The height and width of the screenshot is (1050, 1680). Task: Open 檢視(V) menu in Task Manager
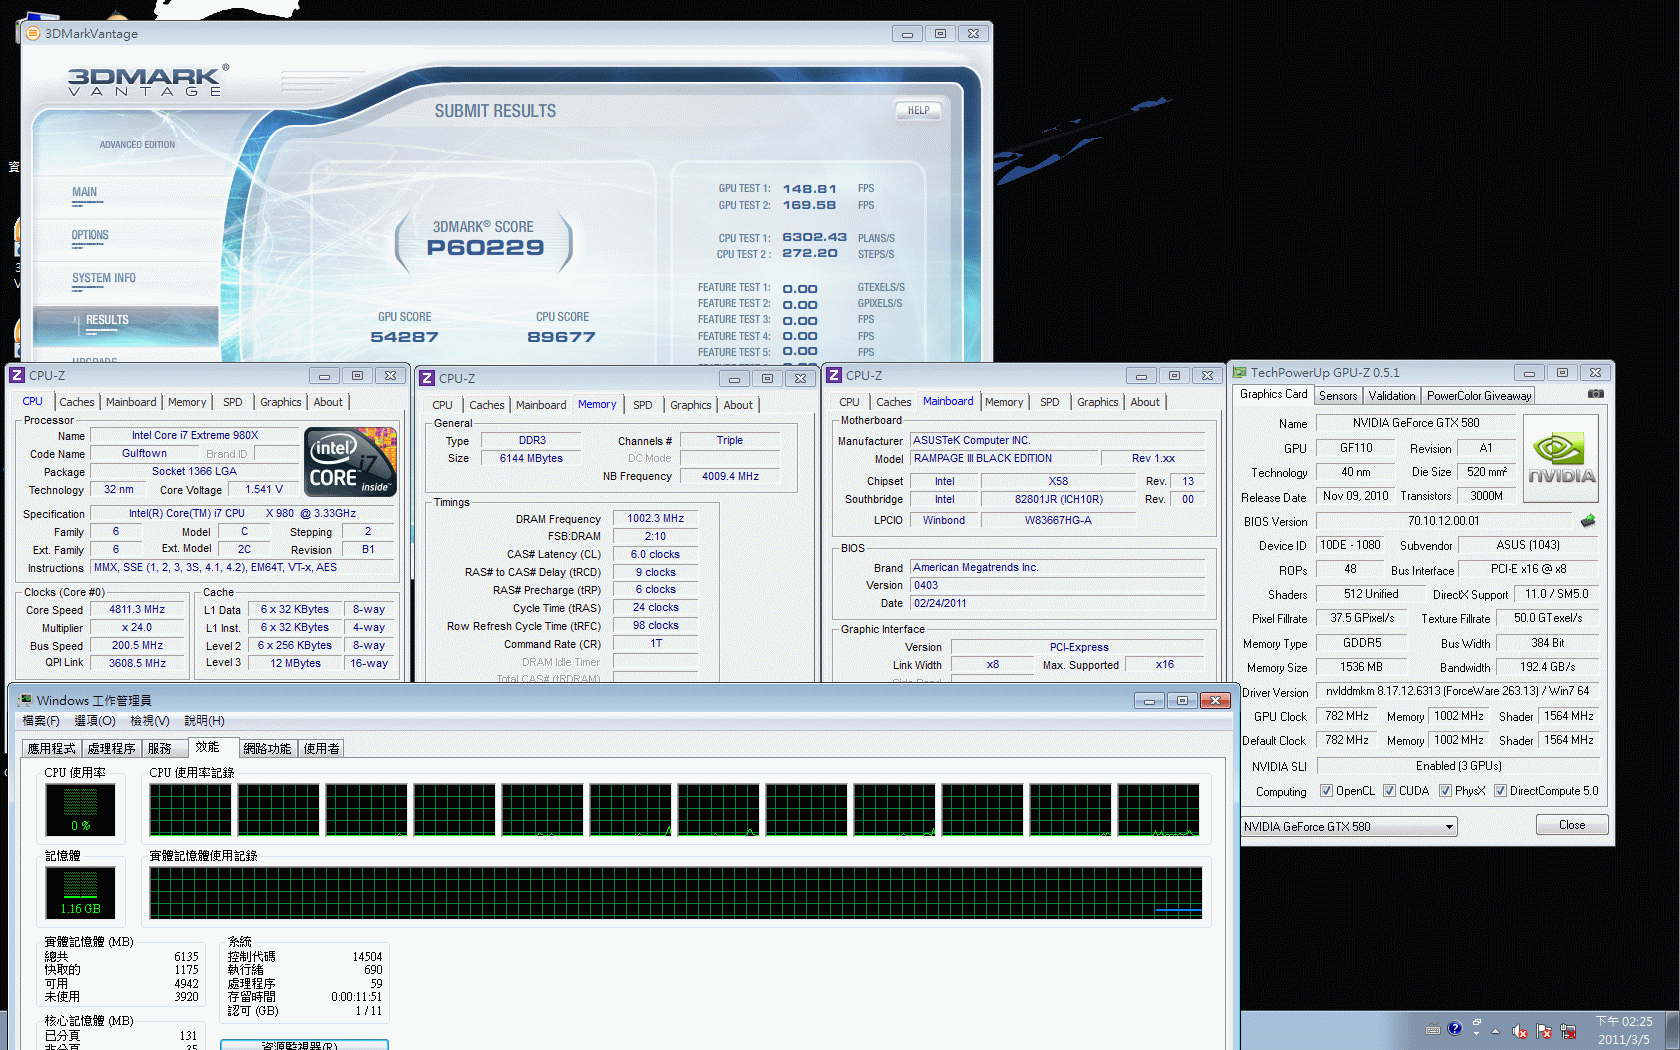[x=150, y=720]
